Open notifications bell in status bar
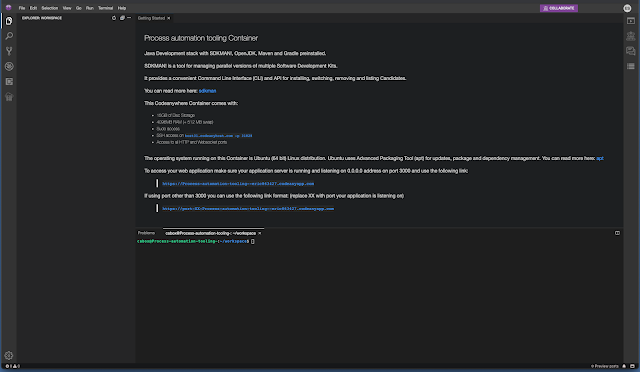Image resolution: width=640 pixels, height=372 pixels. [x=624, y=366]
